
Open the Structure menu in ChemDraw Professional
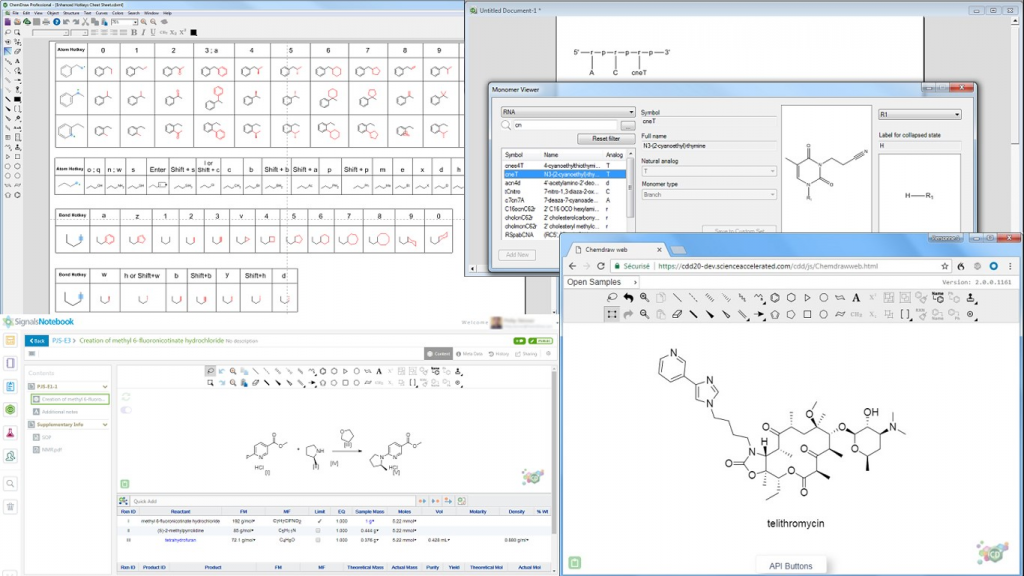coord(71,12)
